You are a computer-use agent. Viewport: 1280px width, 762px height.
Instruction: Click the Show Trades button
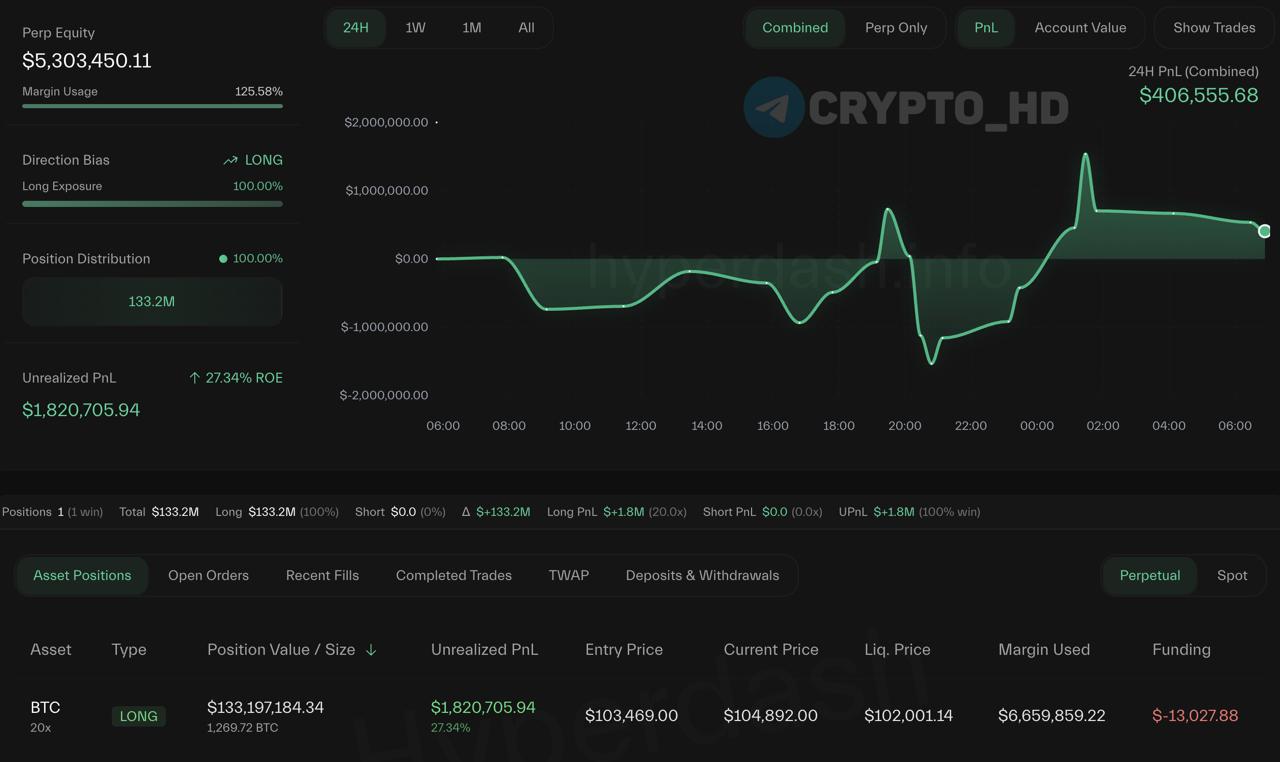[x=1214, y=28]
